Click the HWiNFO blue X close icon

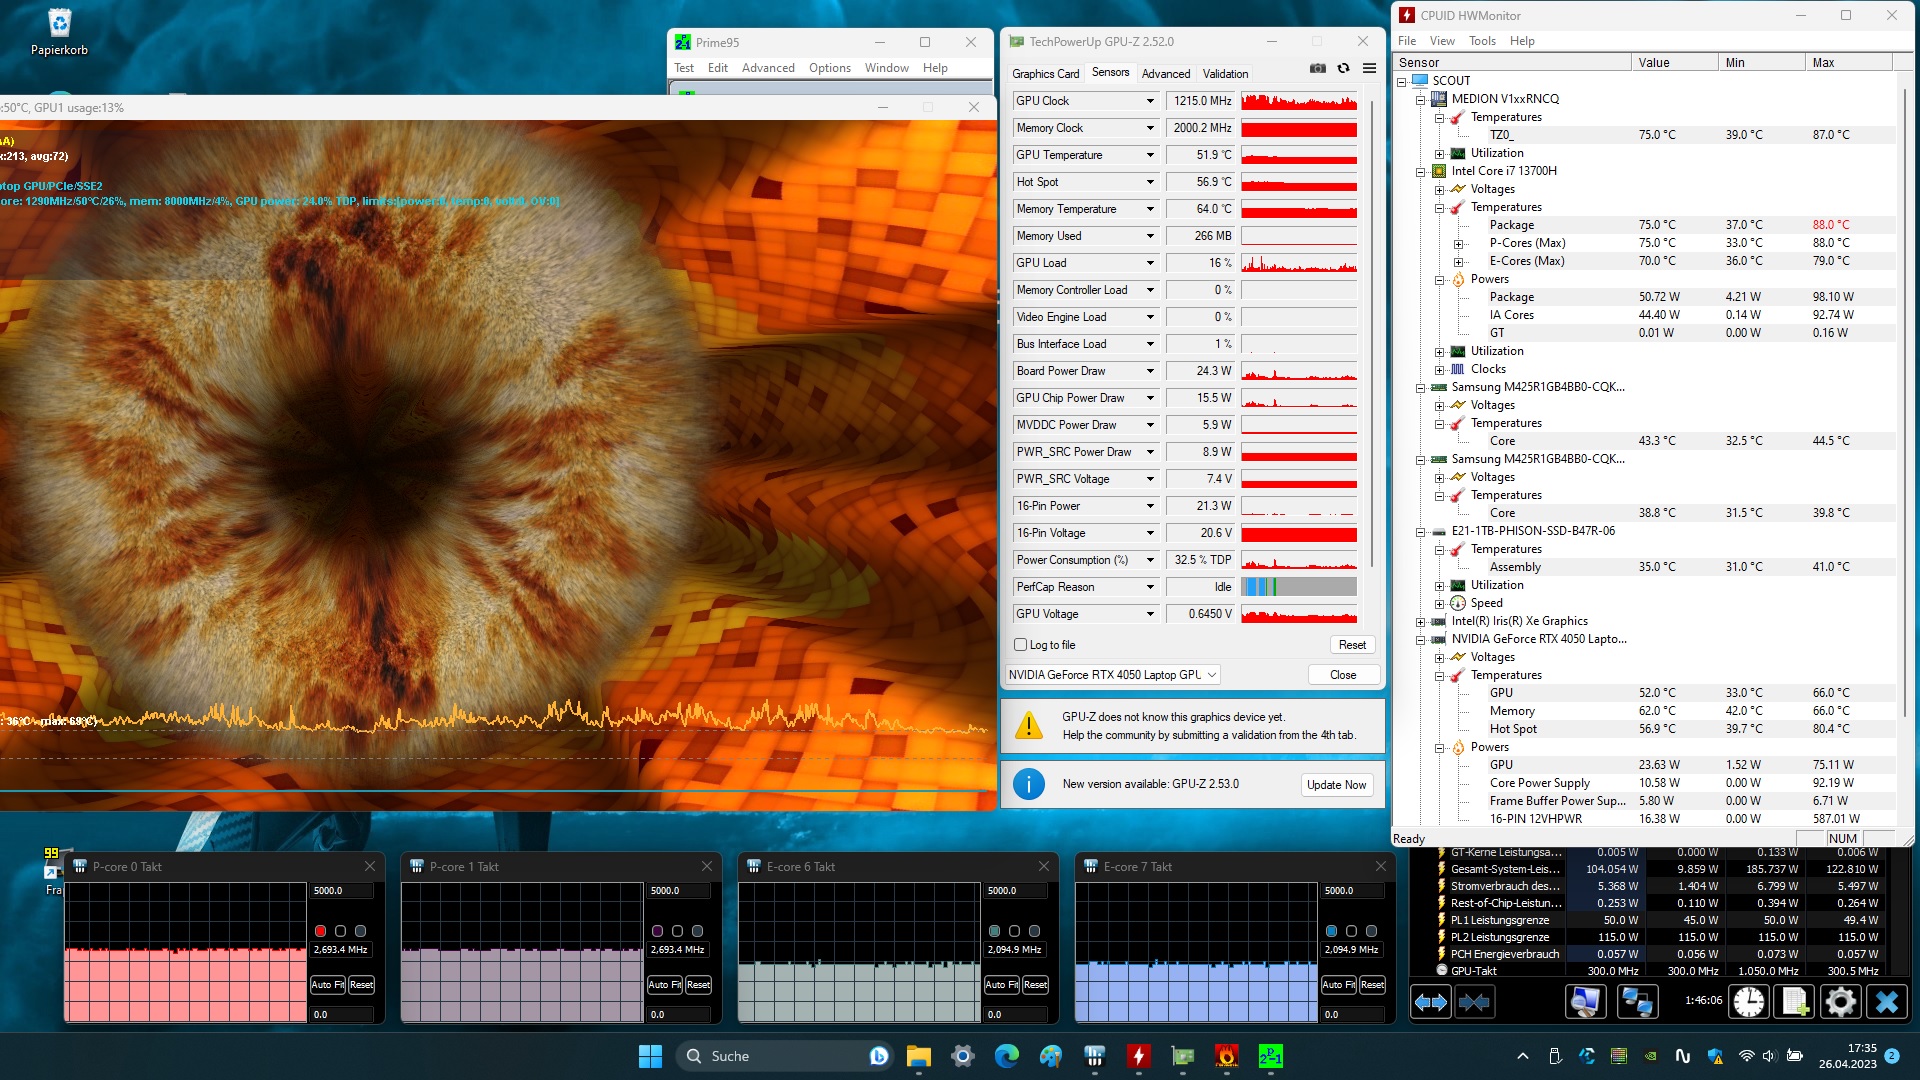coord(1886,1001)
